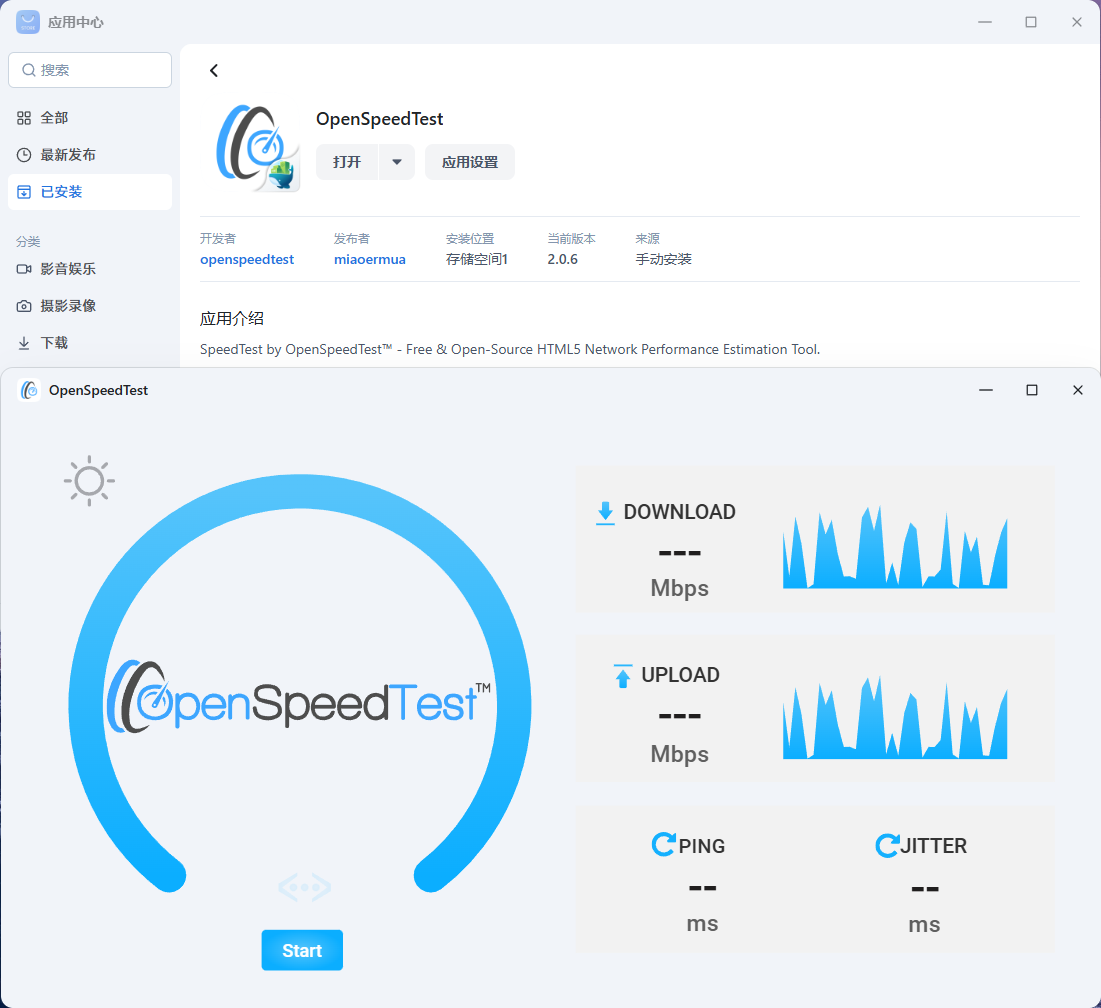Click the Start speed test button
This screenshot has height=1008, width=1101.
(302, 950)
